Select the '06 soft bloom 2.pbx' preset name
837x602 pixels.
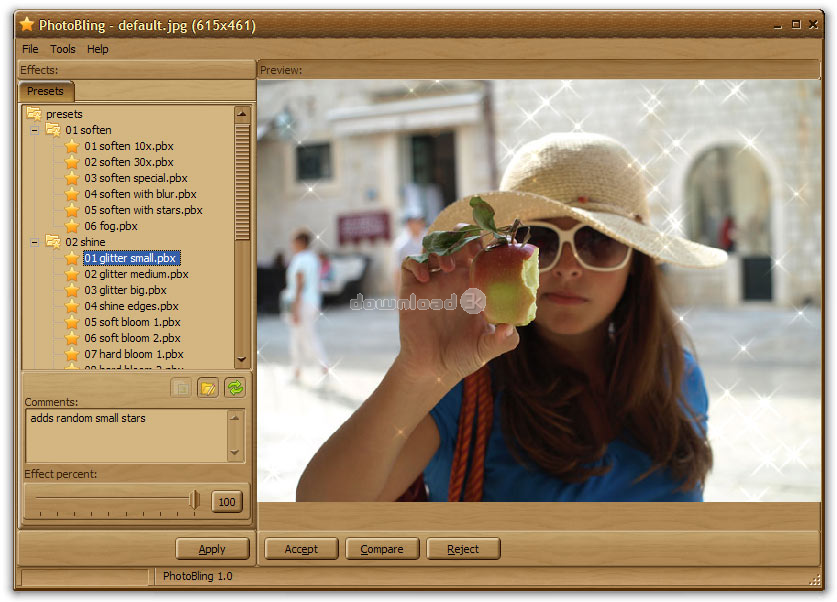132,338
